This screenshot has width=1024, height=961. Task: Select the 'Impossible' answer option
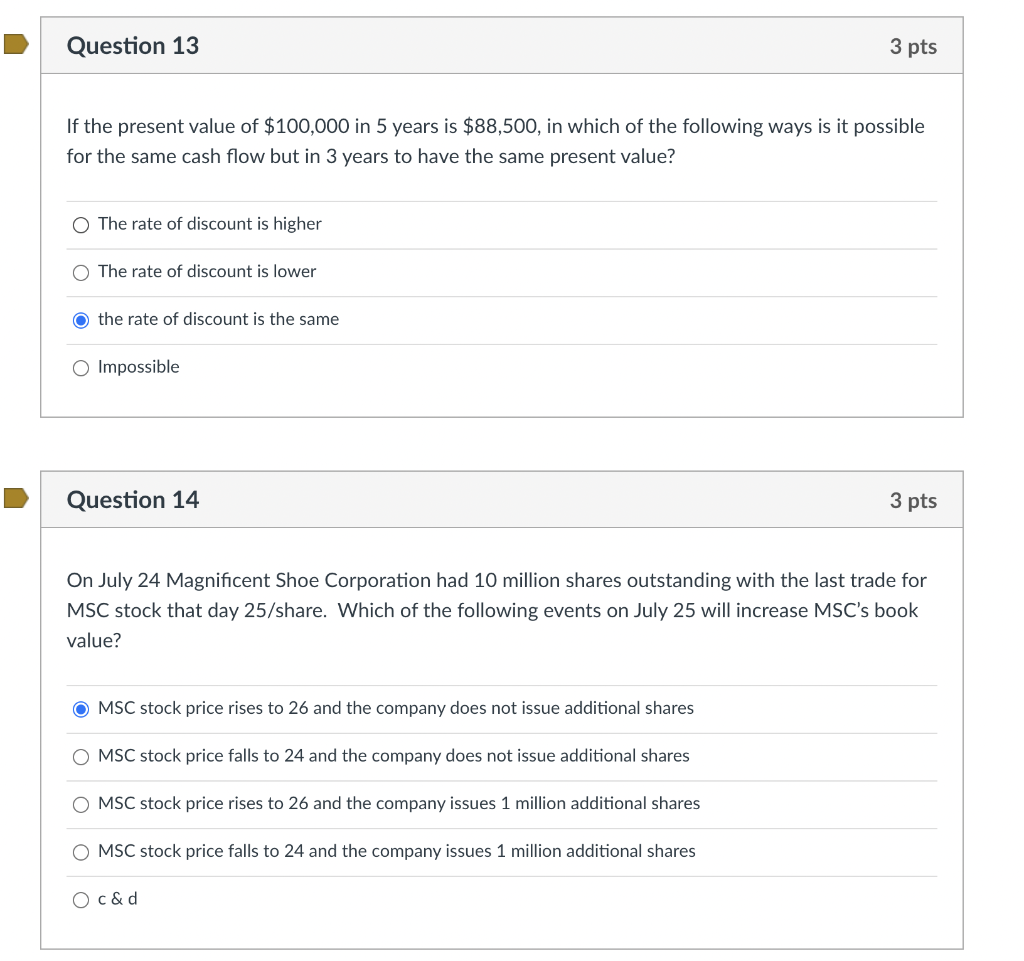pyautogui.click(x=80, y=367)
